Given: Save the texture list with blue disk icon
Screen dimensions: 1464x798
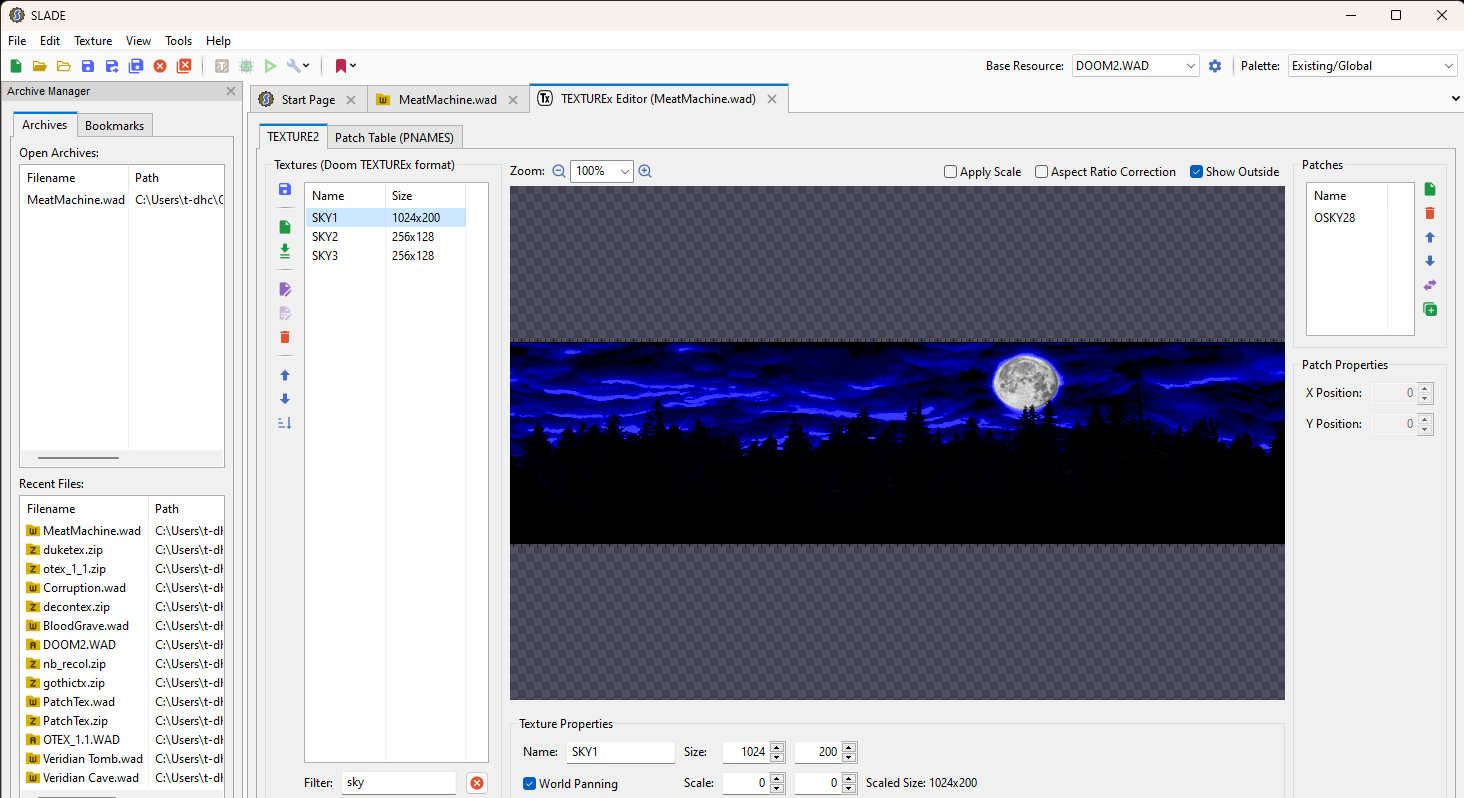Looking at the screenshot, I should (285, 189).
